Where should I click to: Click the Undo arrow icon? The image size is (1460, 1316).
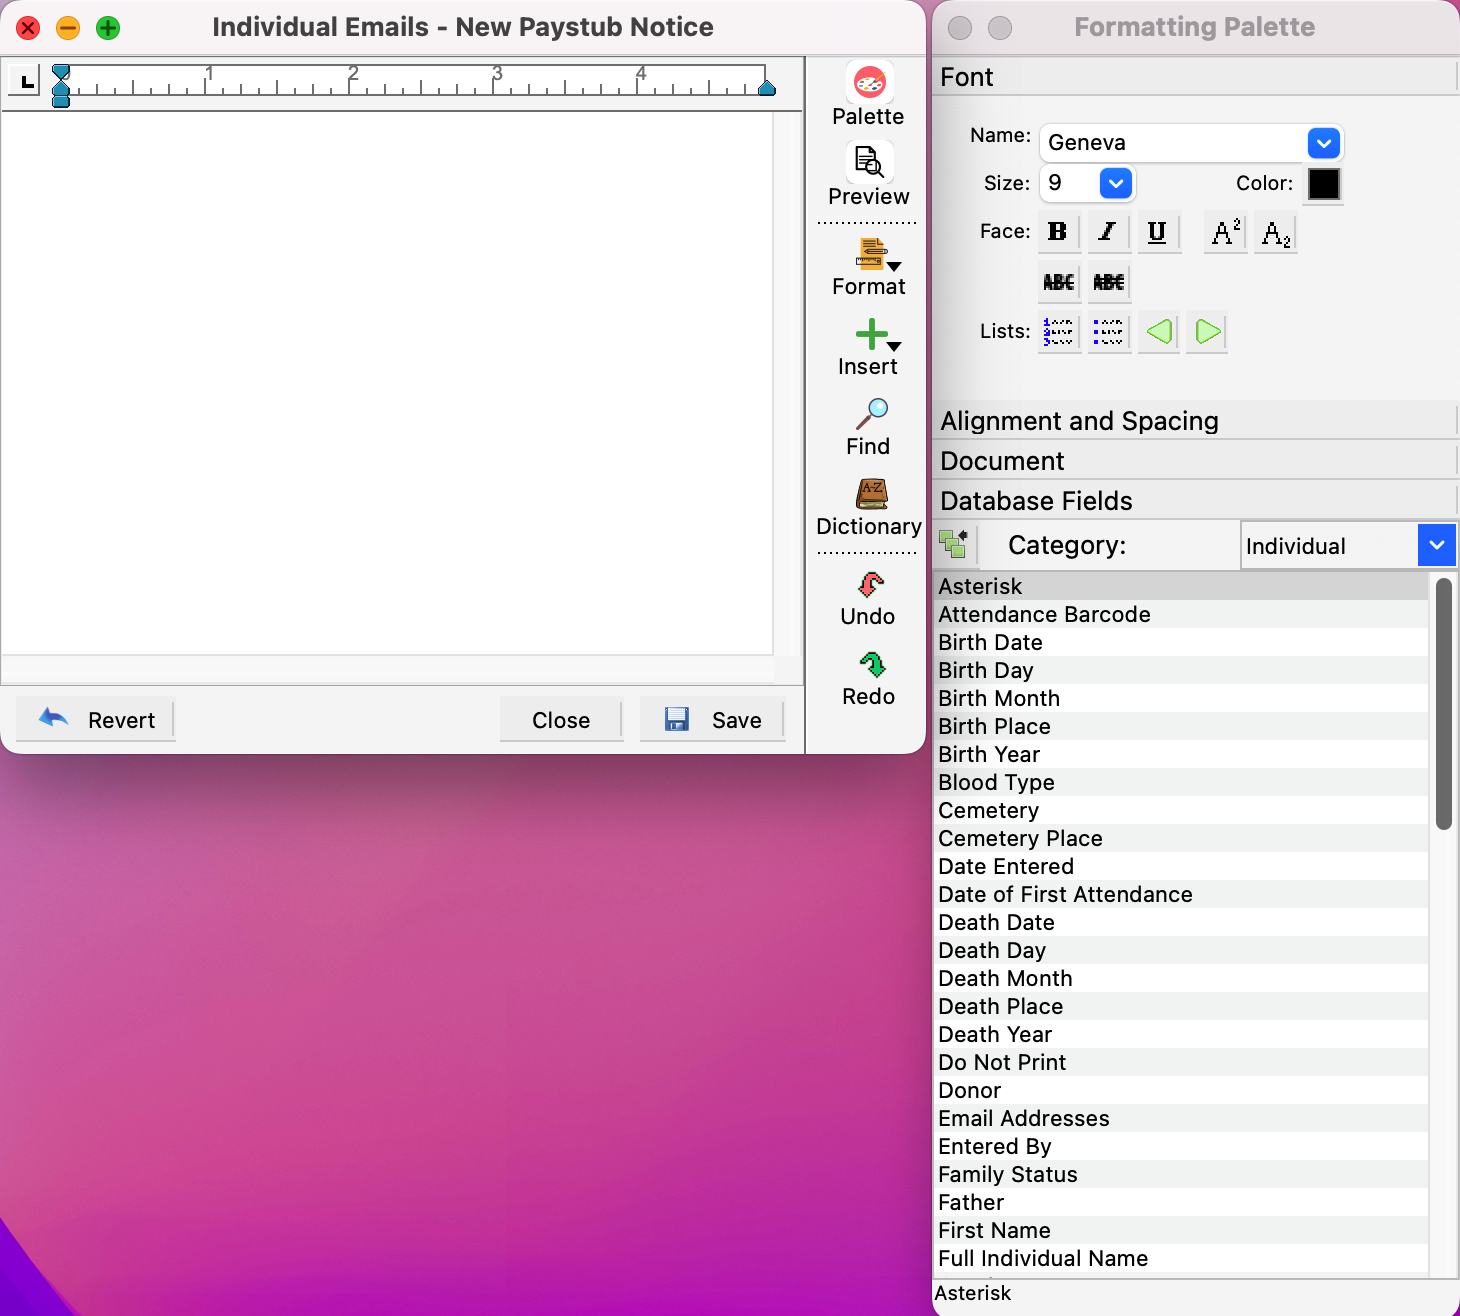(x=870, y=585)
